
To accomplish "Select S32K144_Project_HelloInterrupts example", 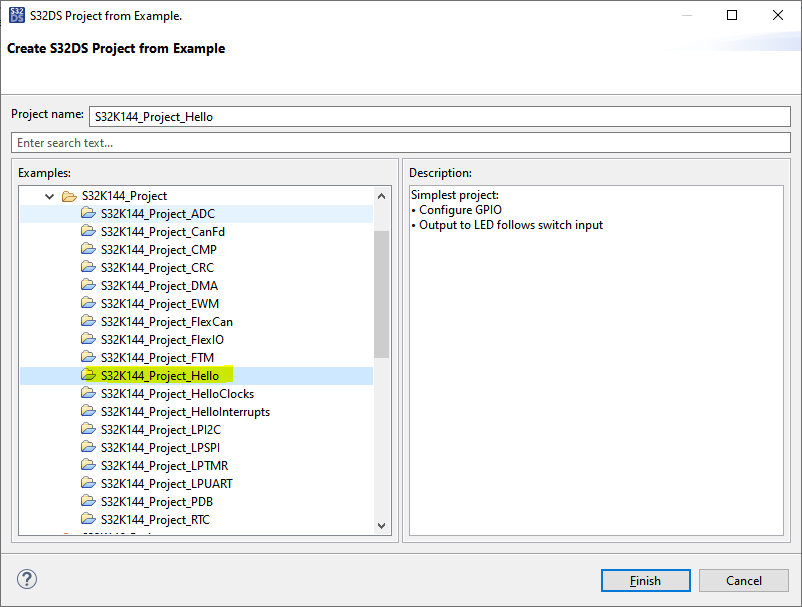I will click(x=185, y=412).
